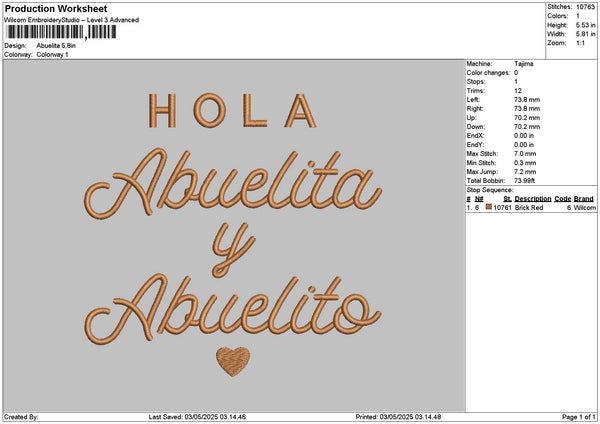
Task: Click the Brick Red color swatch
Action: click(x=488, y=207)
